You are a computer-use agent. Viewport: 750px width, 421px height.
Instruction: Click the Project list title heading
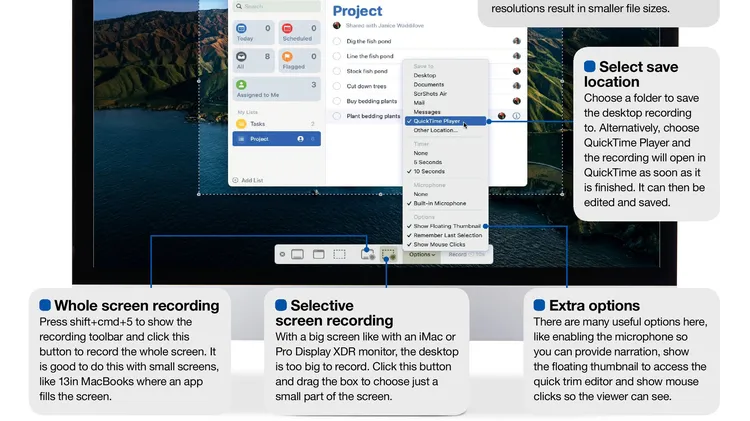pyautogui.click(x=357, y=11)
